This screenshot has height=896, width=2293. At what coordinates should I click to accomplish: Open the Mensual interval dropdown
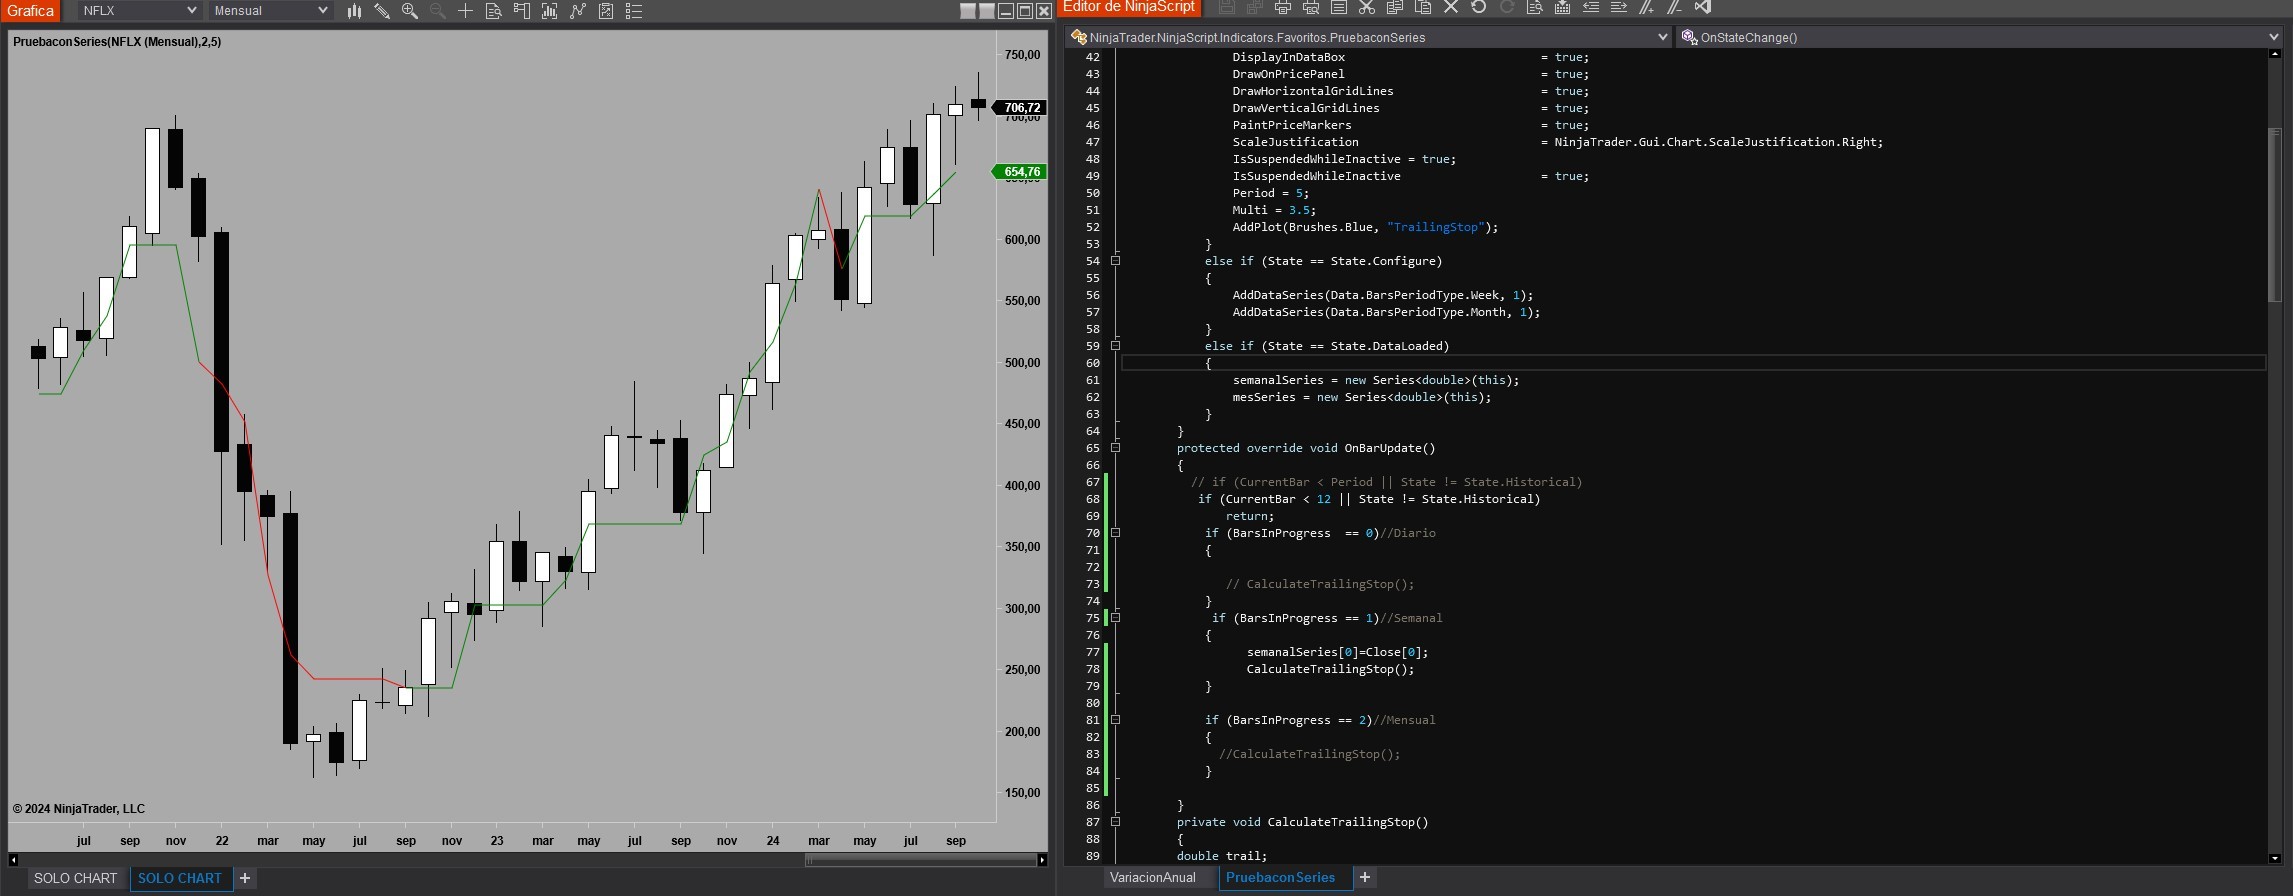pyautogui.click(x=270, y=11)
